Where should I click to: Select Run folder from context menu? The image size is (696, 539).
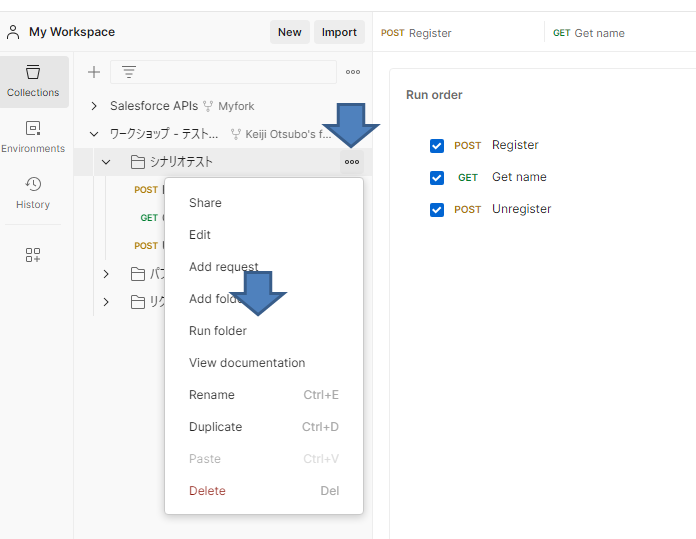pos(218,331)
